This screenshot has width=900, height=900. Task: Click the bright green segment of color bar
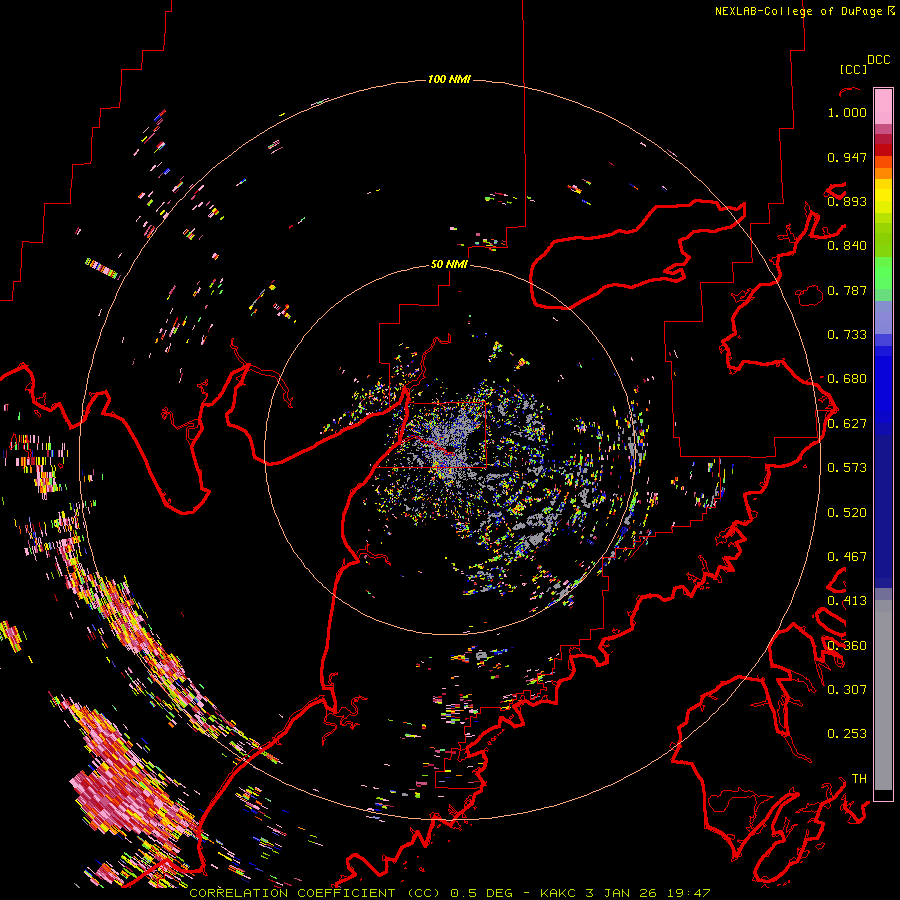(883, 273)
